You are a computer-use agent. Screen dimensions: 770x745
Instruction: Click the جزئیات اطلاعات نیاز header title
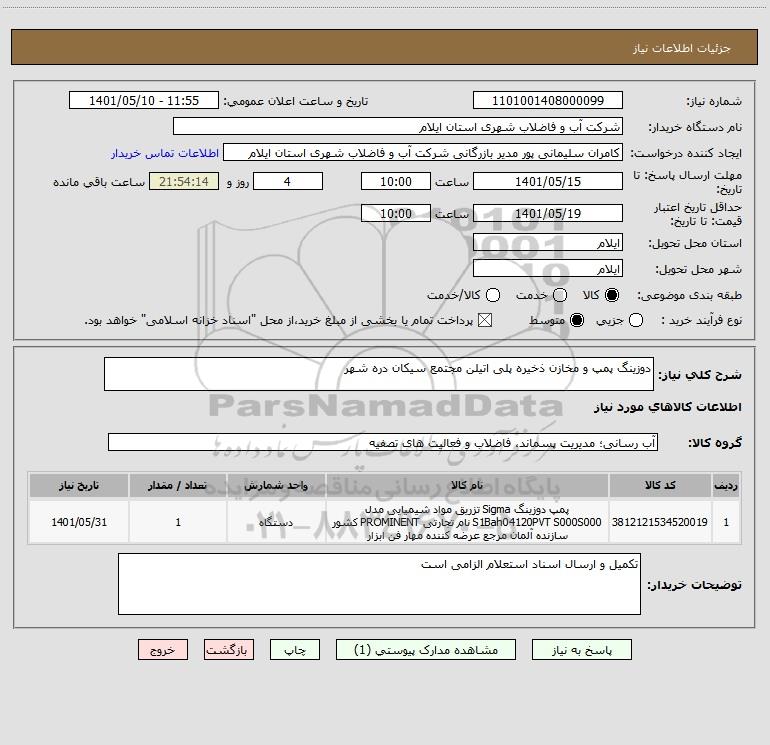(682, 48)
